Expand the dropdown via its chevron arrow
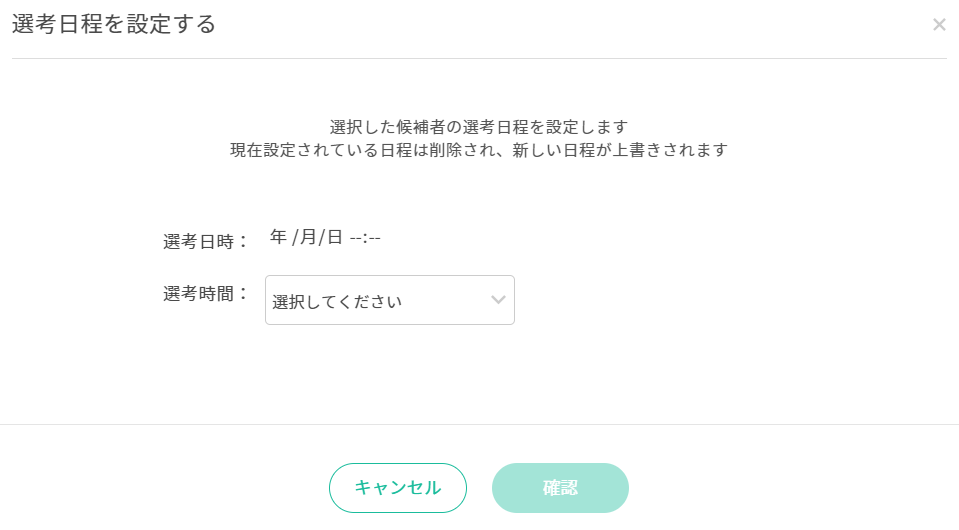Screen dimensions: 959x530 pos(499,300)
